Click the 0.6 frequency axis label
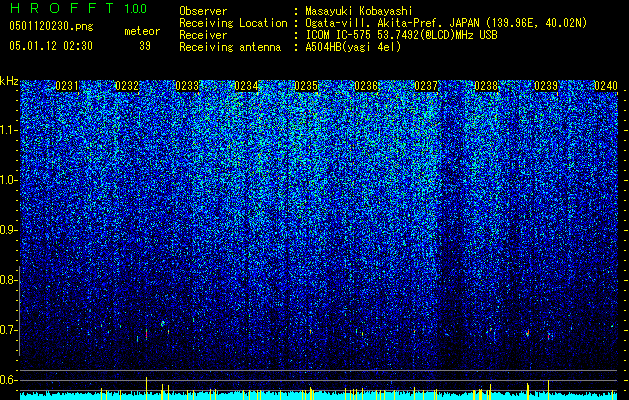This screenshot has height=400, width=629. point(7,380)
